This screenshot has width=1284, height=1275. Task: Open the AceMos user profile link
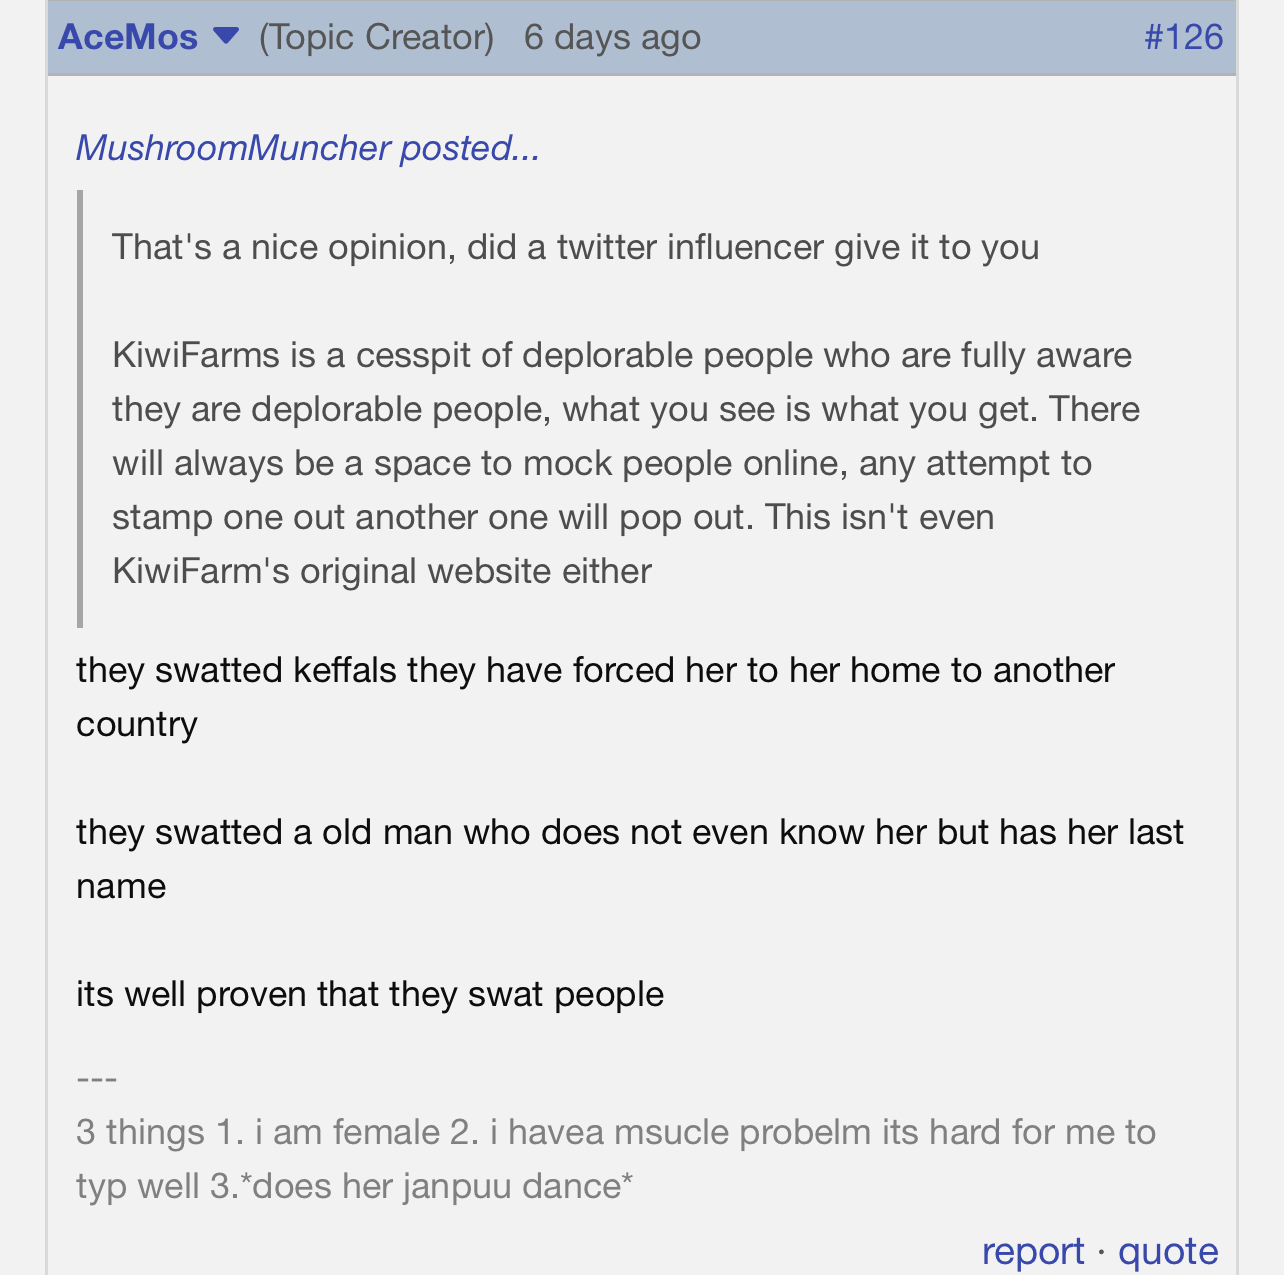[x=128, y=37]
